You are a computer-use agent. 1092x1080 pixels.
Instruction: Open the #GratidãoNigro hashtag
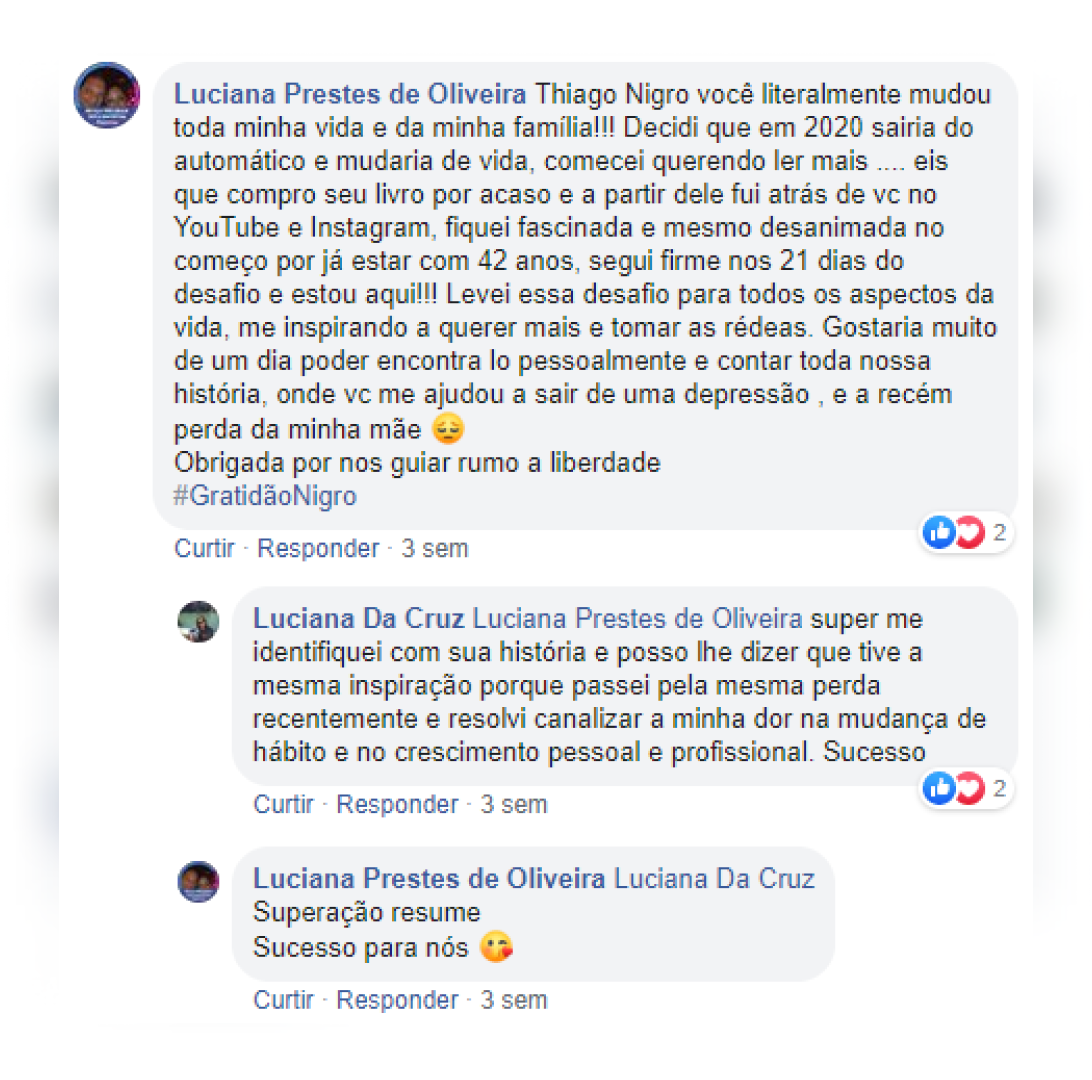coord(265,496)
